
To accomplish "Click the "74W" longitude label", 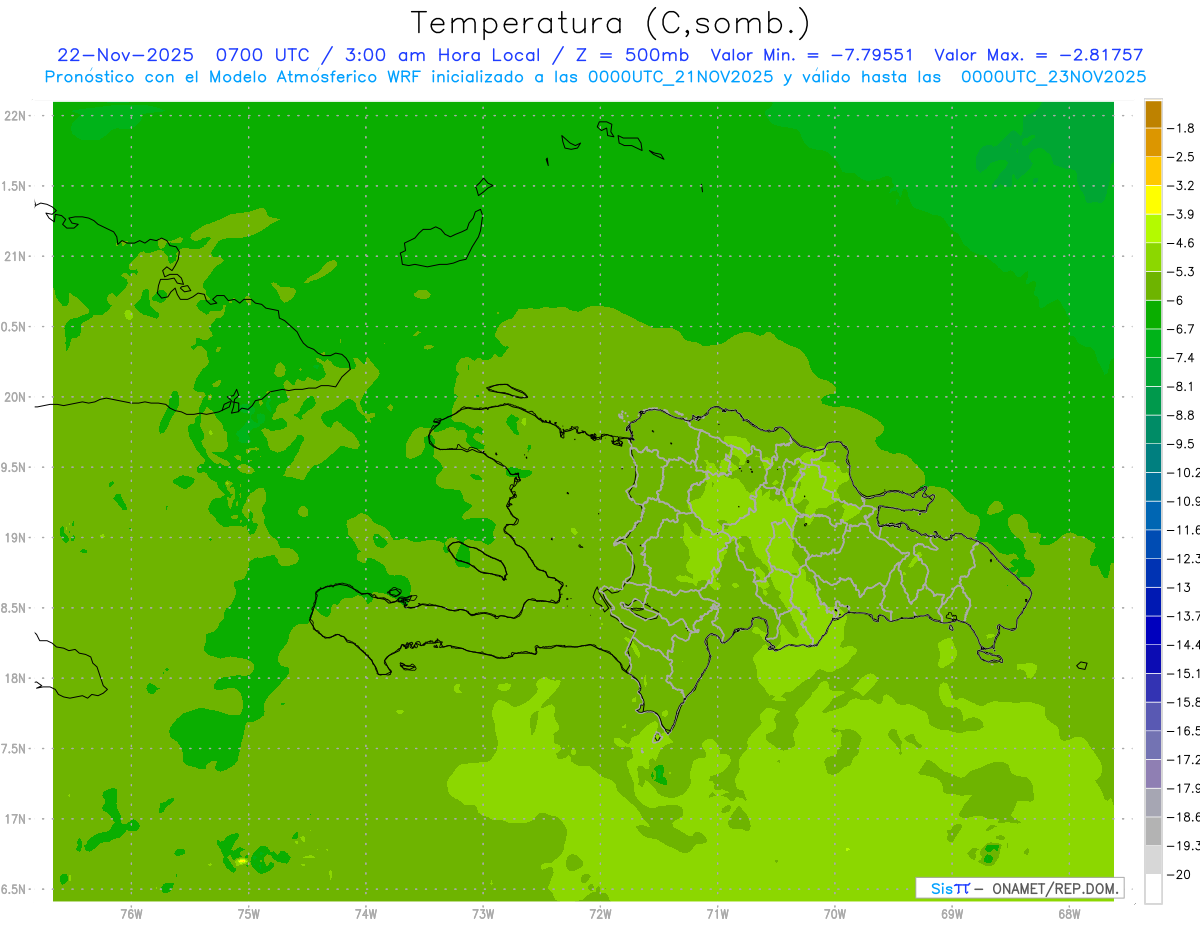I will (x=365, y=913).
